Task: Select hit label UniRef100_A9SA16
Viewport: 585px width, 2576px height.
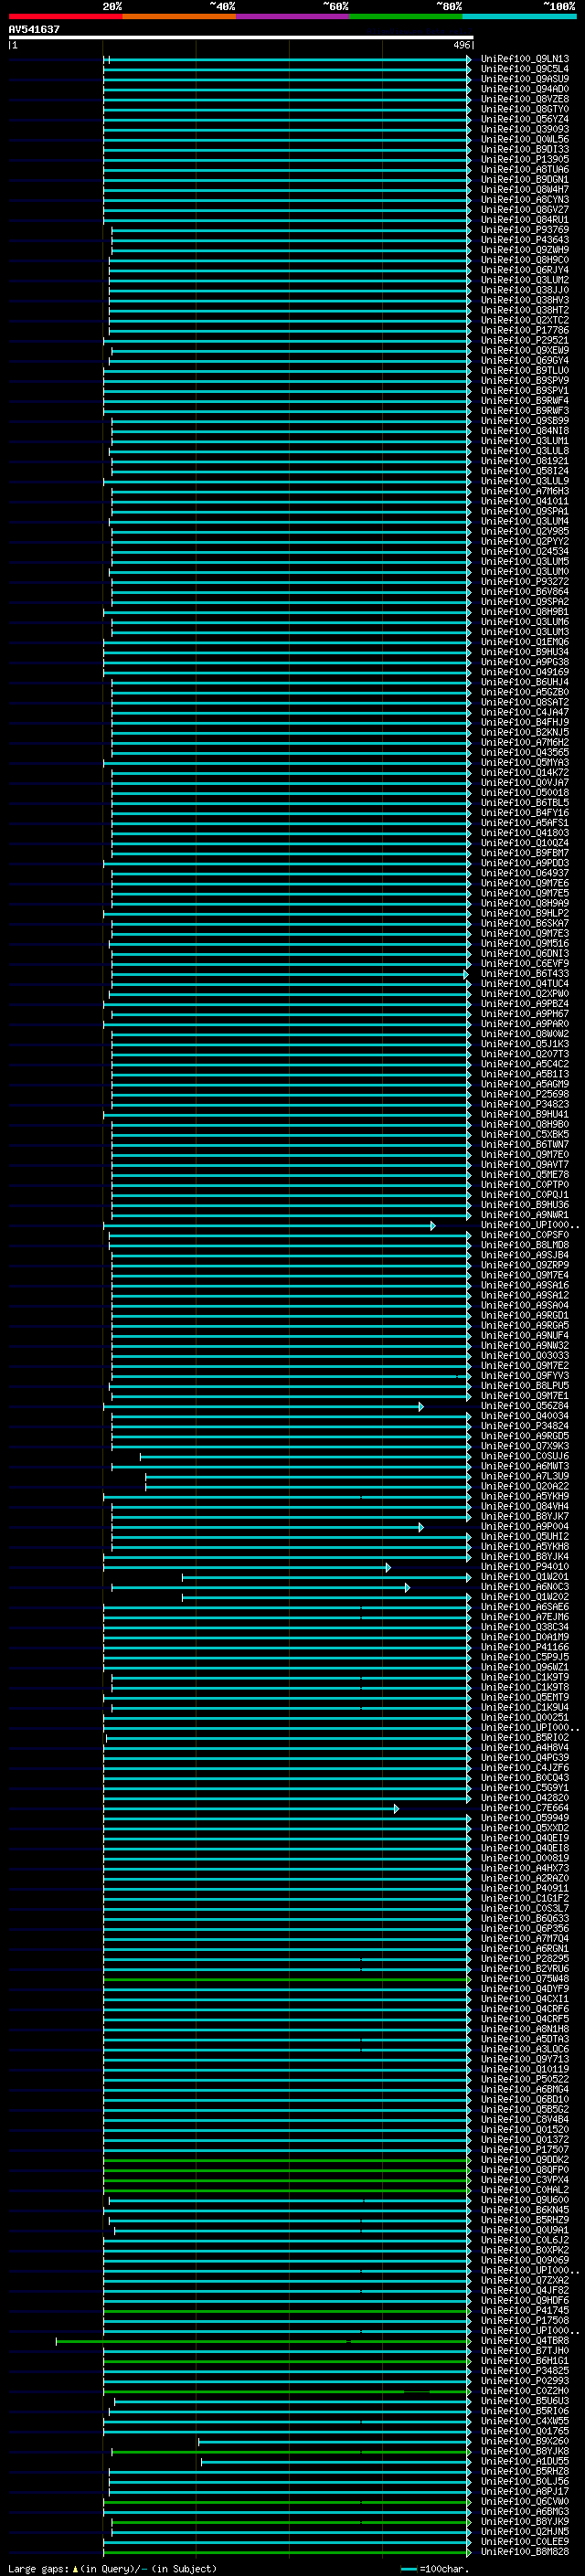Action: point(525,1285)
